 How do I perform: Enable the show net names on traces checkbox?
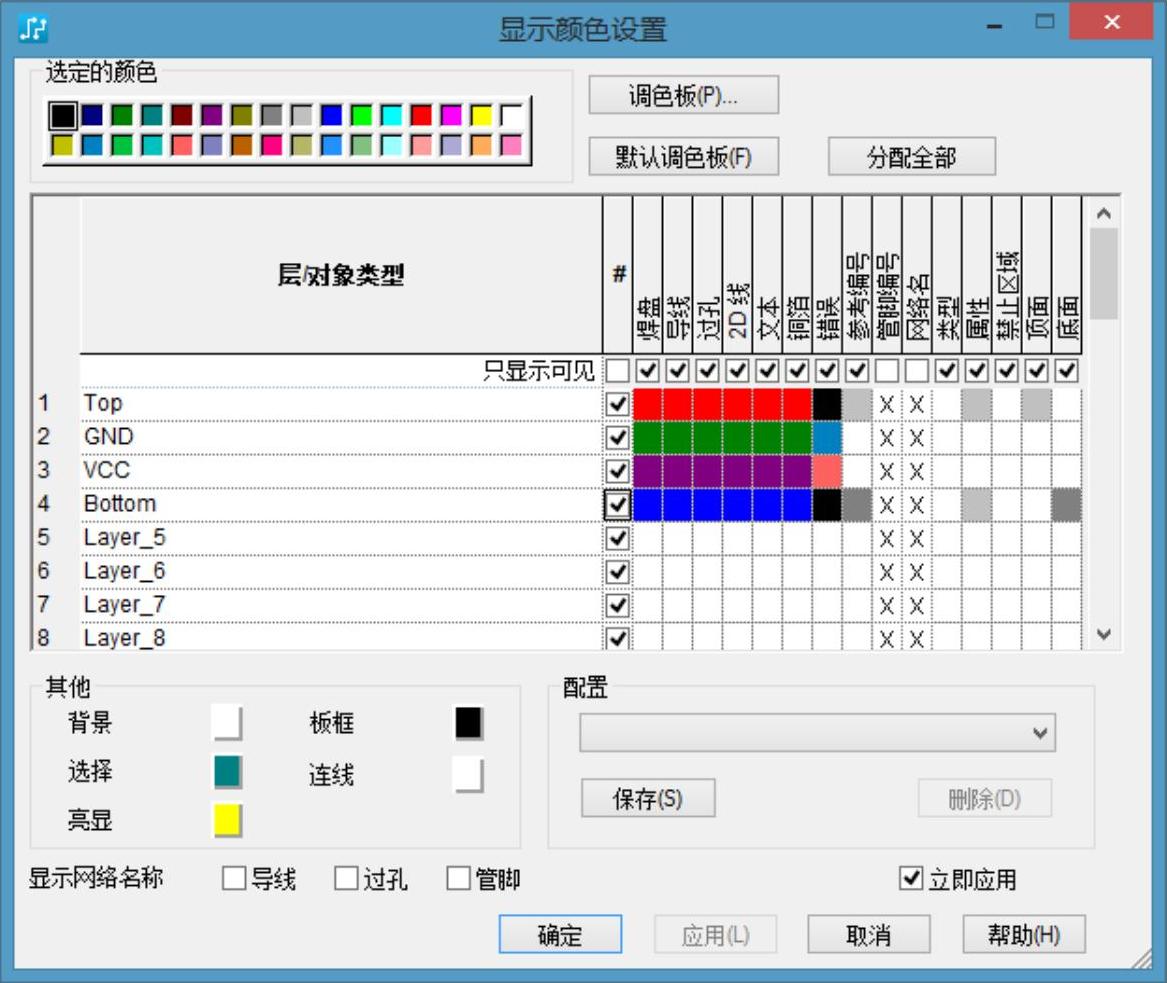pyautogui.click(x=234, y=879)
